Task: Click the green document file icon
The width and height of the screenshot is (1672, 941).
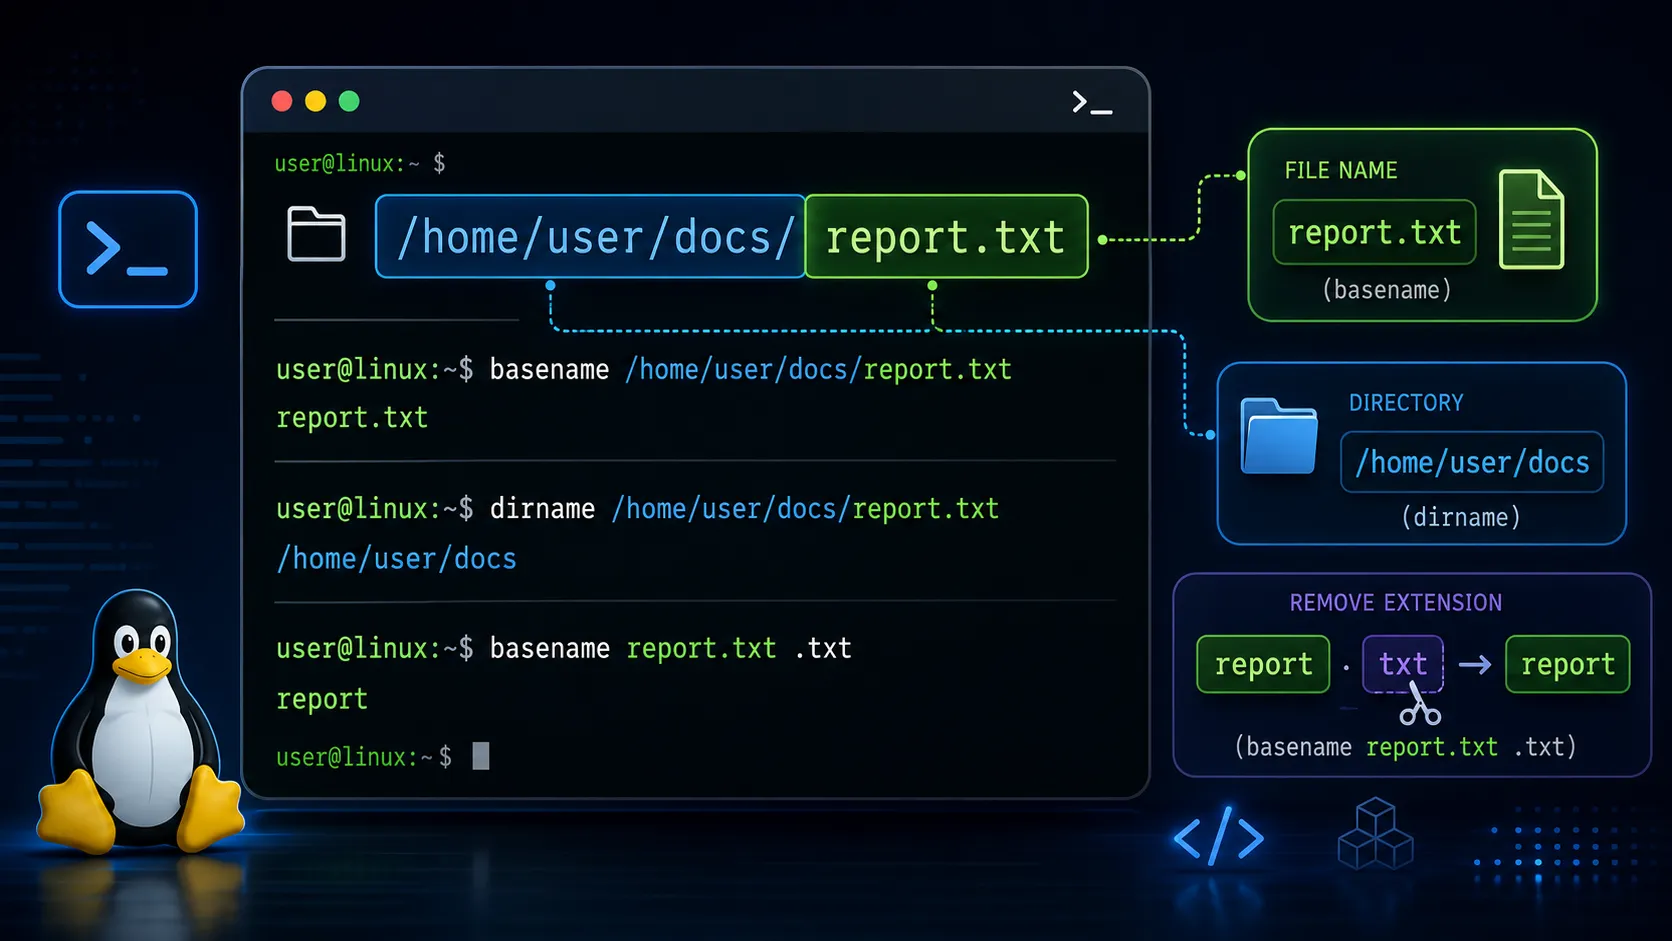Action: (x=1531, y=219)
